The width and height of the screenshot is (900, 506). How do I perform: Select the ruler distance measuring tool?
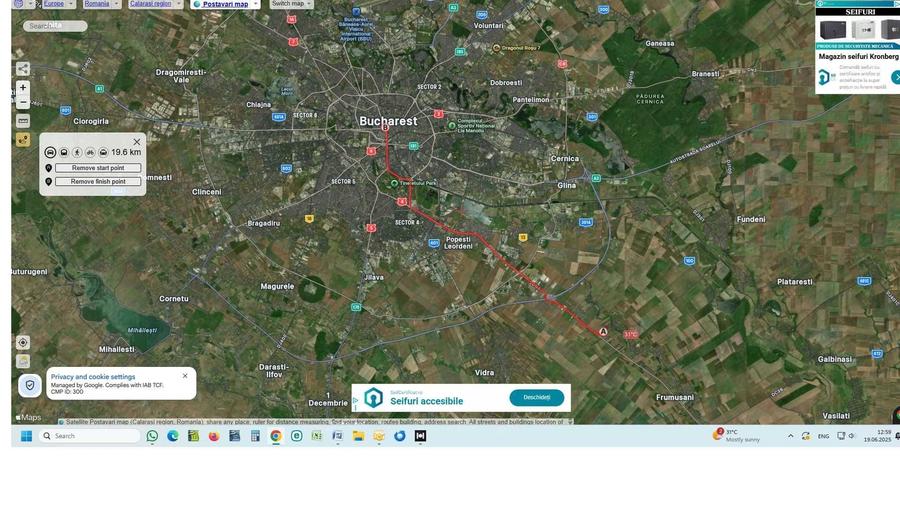[x=22, y=121]
